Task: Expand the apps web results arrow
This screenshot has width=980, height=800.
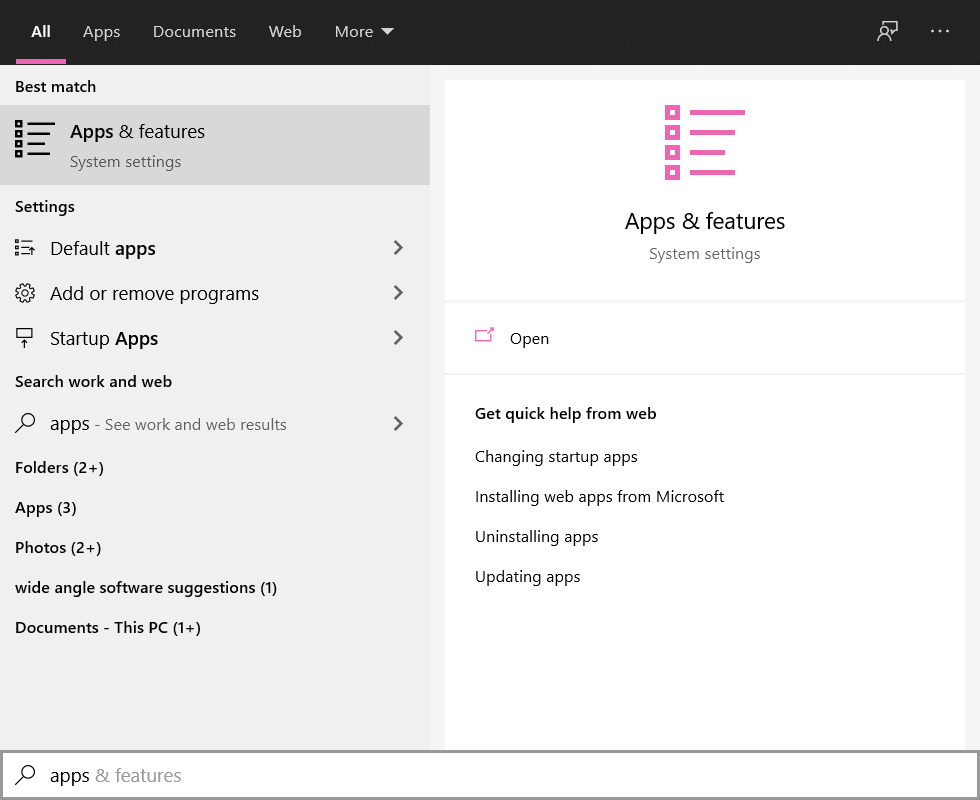Action: [398, 424]
